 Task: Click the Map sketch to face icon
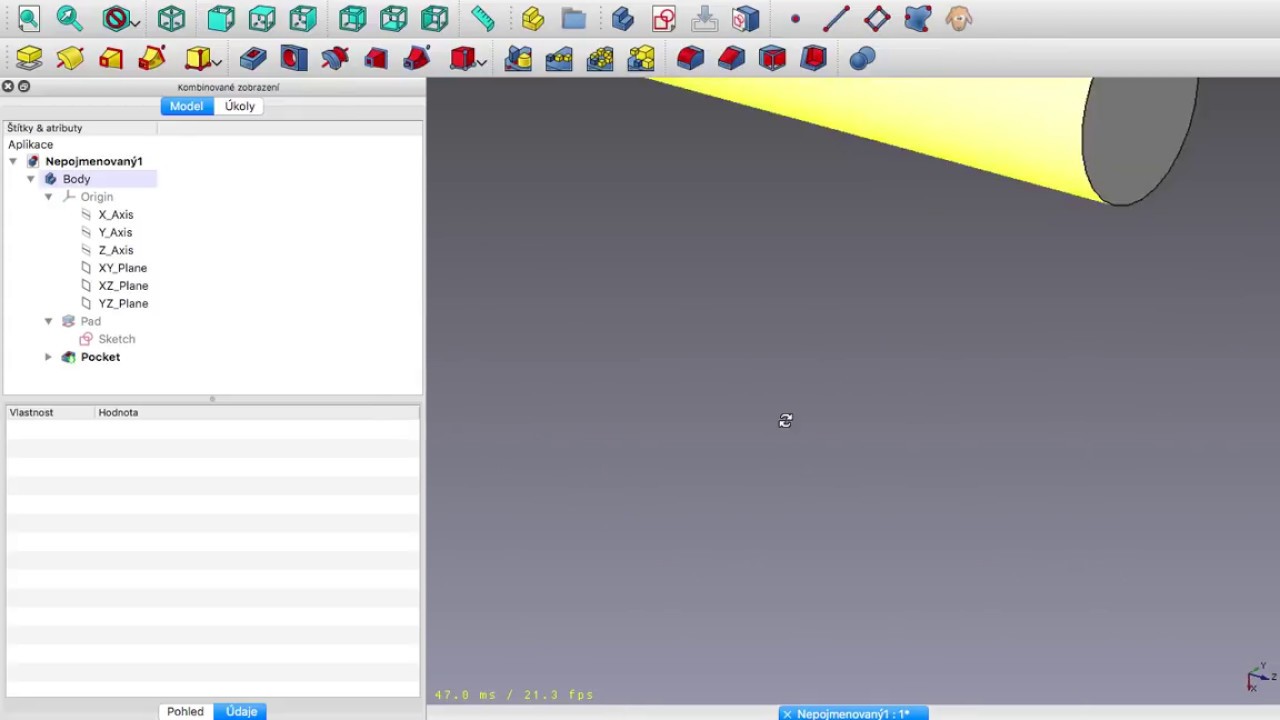point(745,18)
